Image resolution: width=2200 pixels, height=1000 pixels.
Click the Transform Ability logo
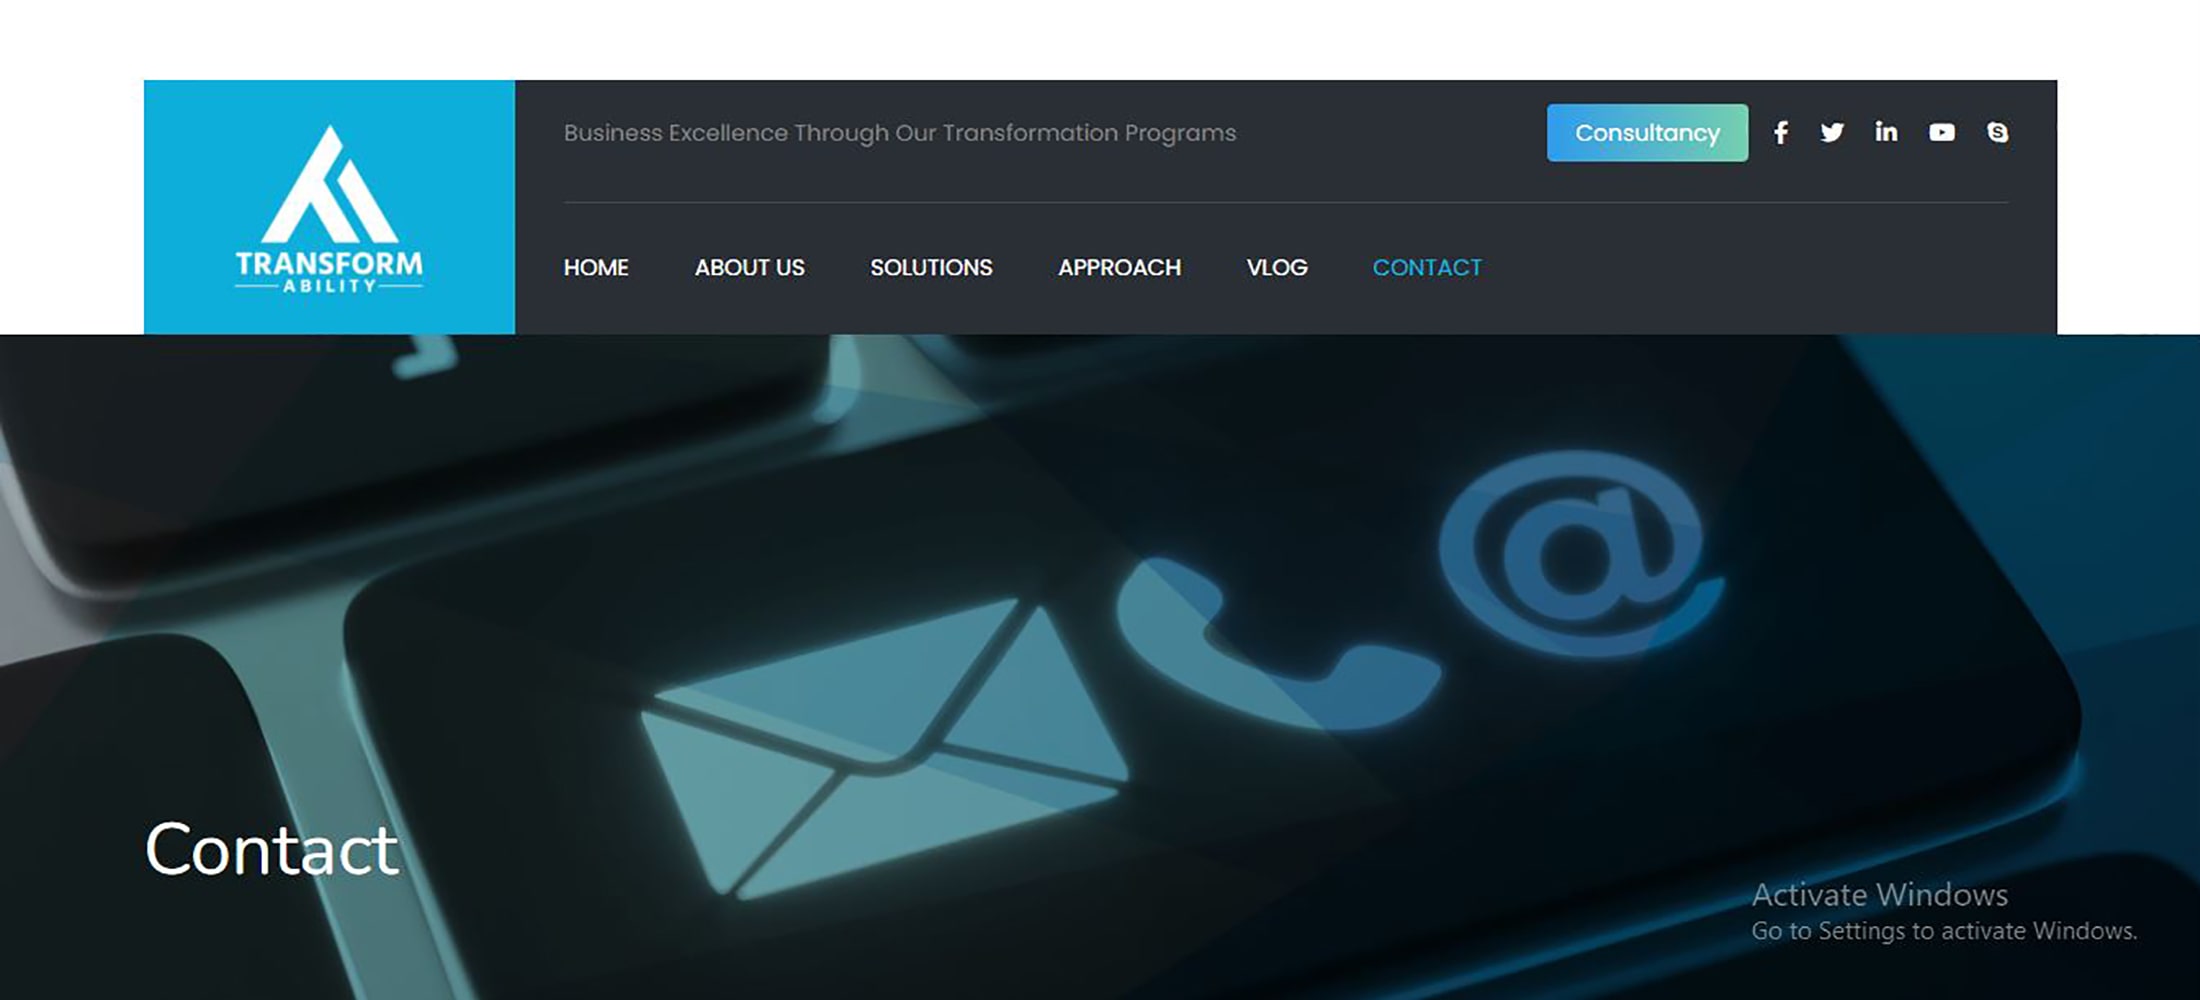pos(329,208)
